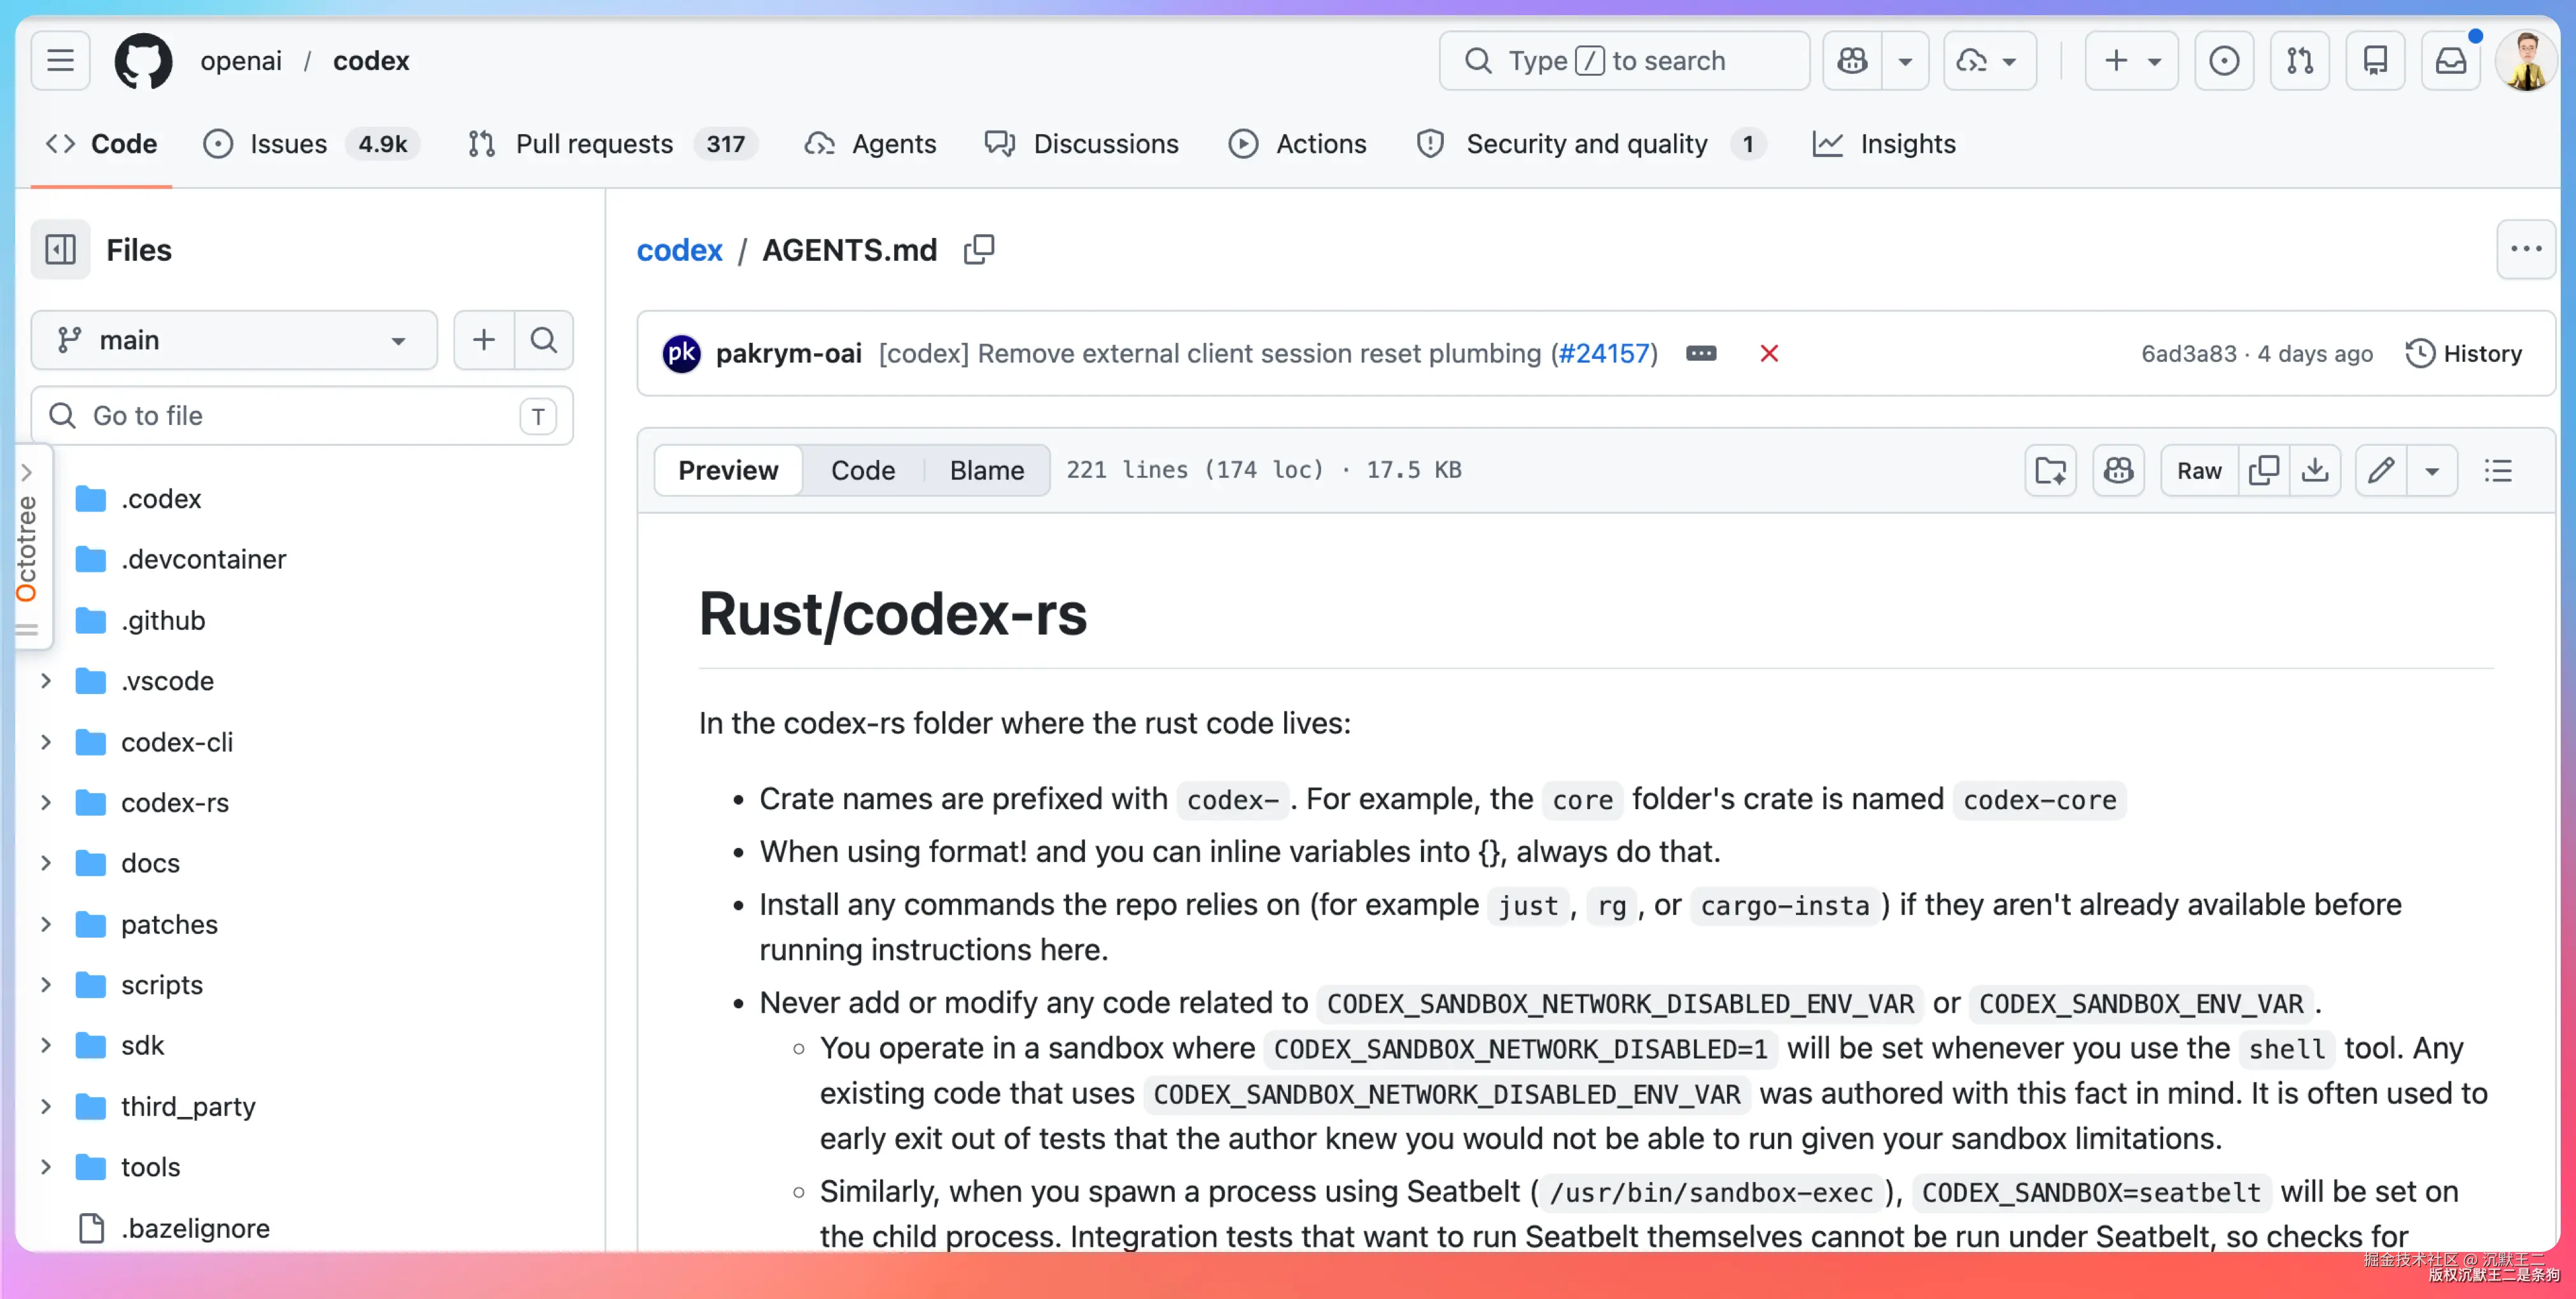
Task: Open the Discussions tab
Action: tap(1082, 144)
